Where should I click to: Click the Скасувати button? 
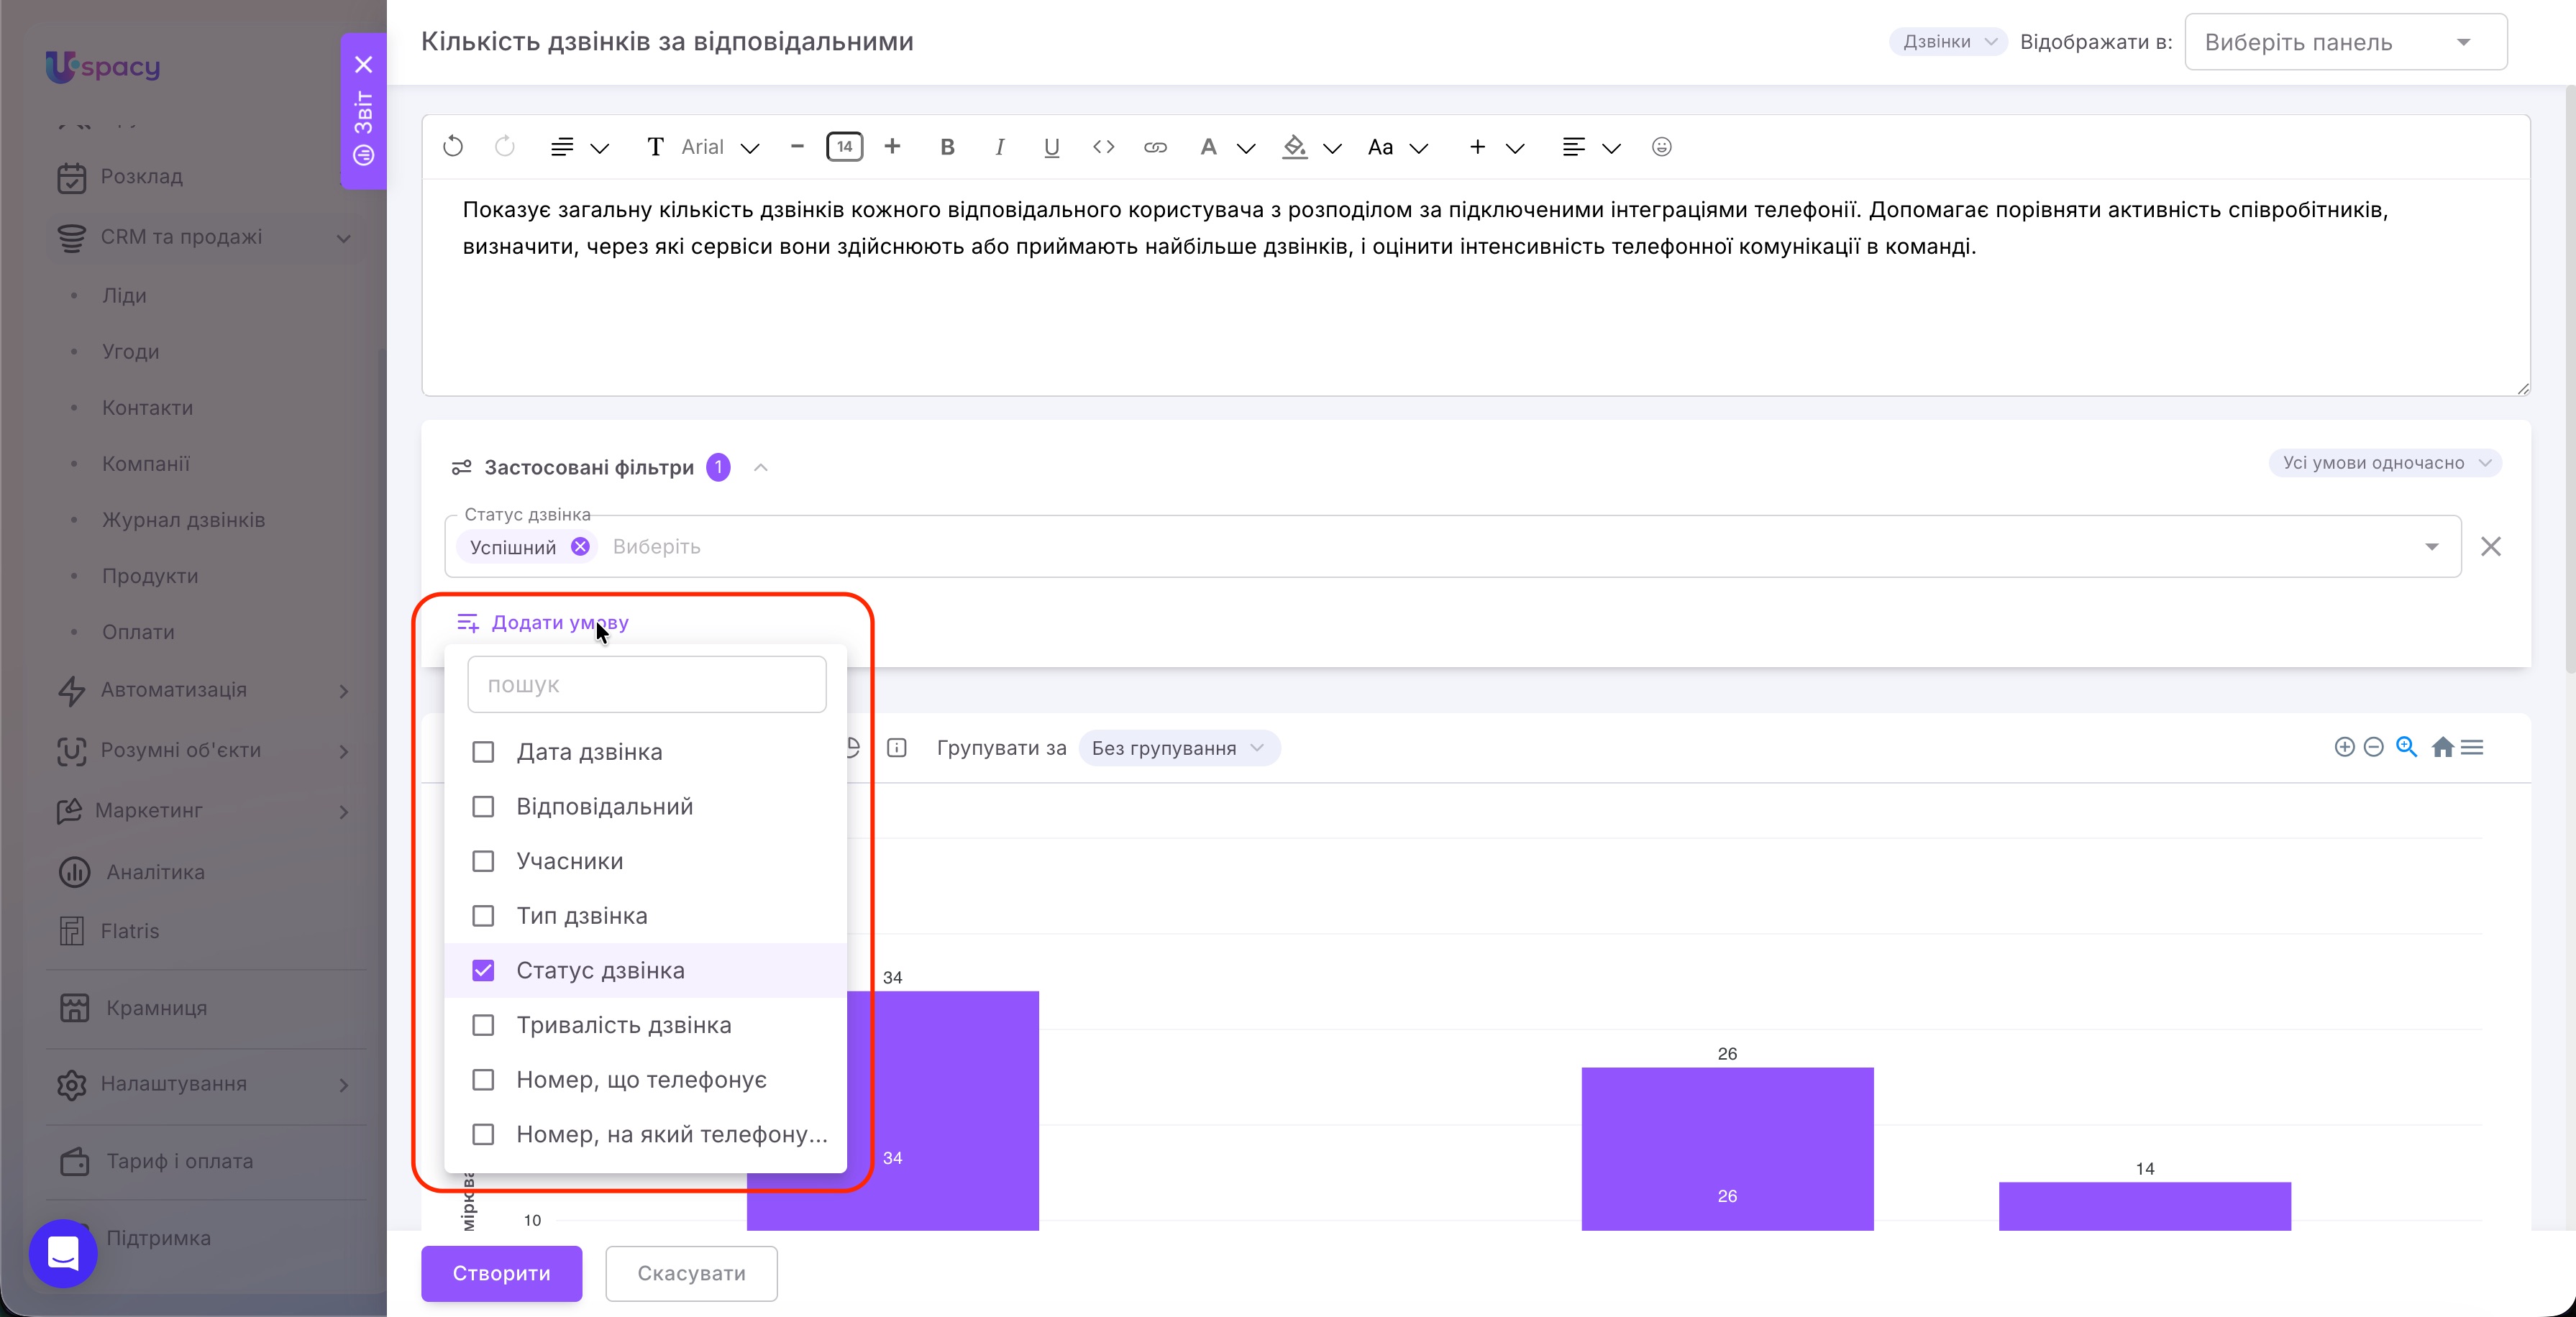691,1273
